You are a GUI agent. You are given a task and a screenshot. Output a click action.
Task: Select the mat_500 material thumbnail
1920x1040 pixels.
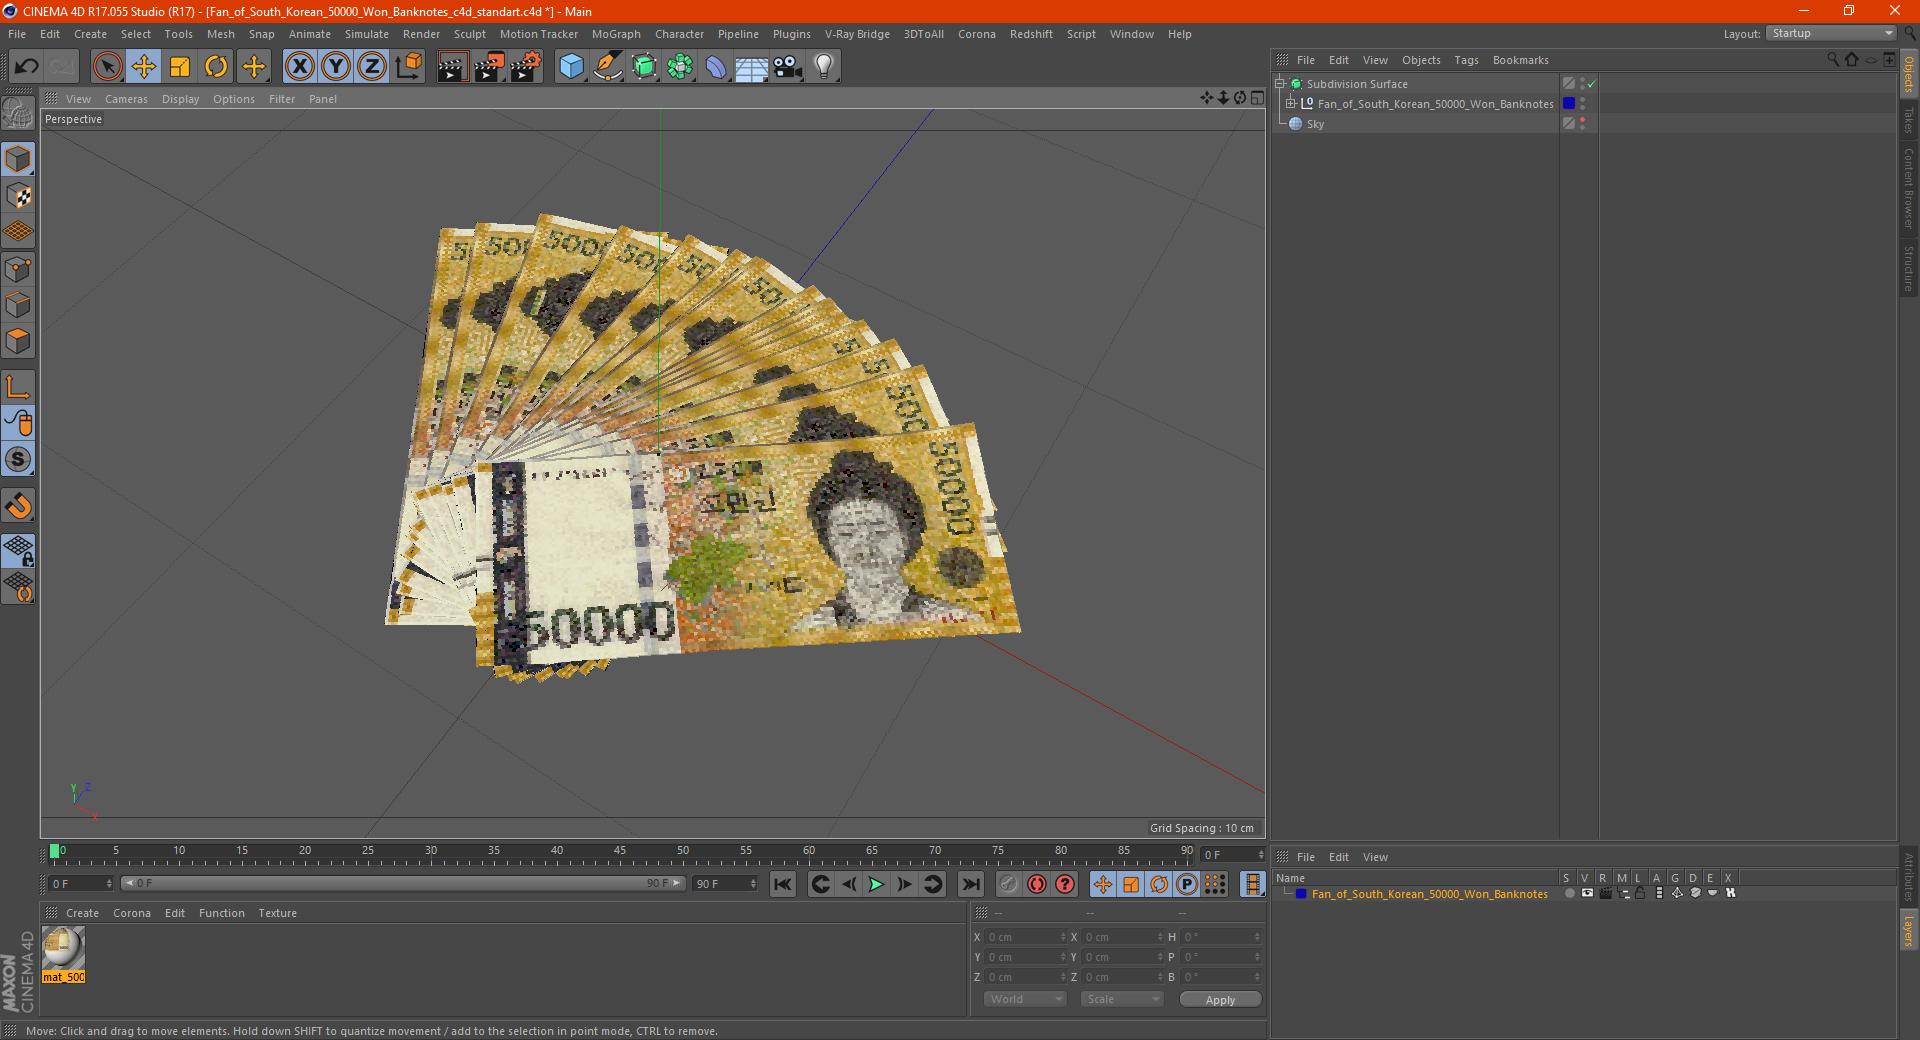(x=63, y=947)
